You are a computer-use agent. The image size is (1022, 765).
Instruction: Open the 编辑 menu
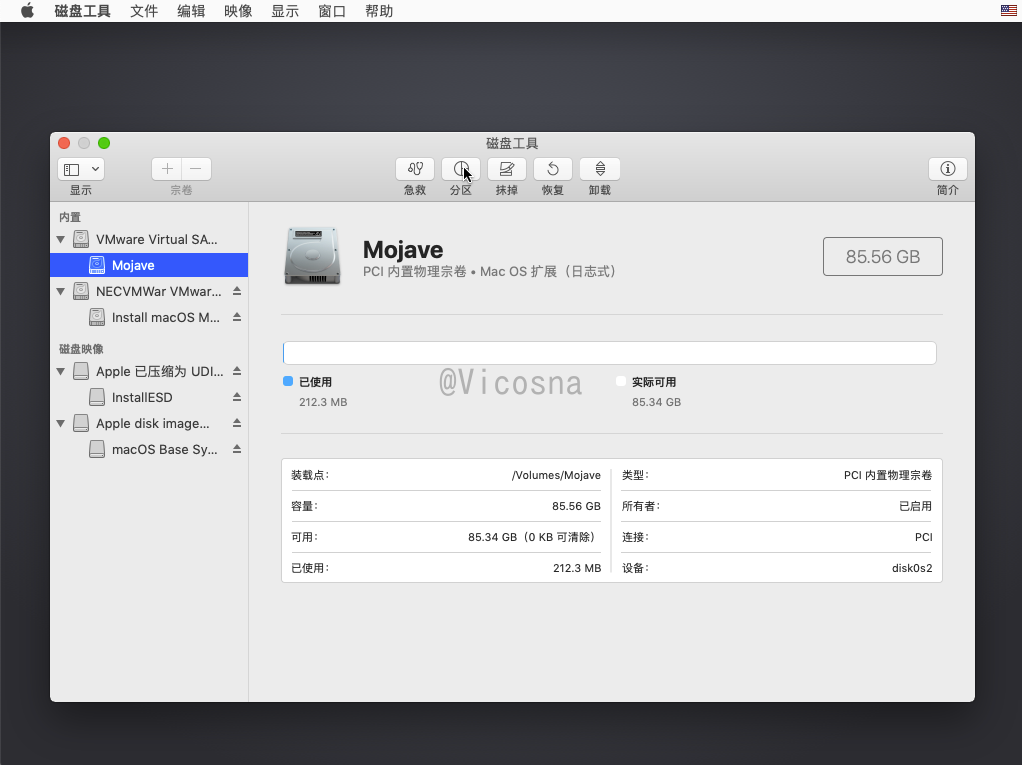pos(191,11)
